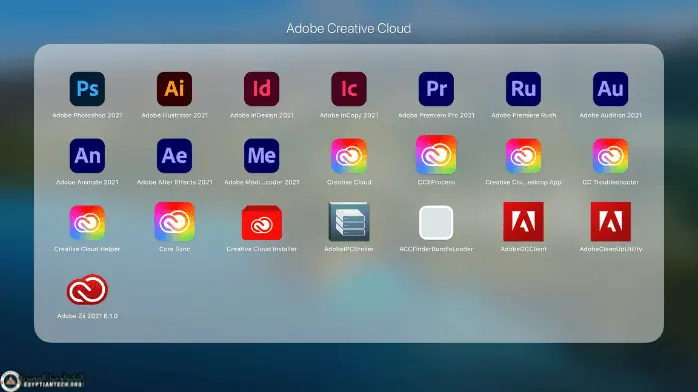
Task: Launch Adobe Premiere Rush icon
Action: 524,89
